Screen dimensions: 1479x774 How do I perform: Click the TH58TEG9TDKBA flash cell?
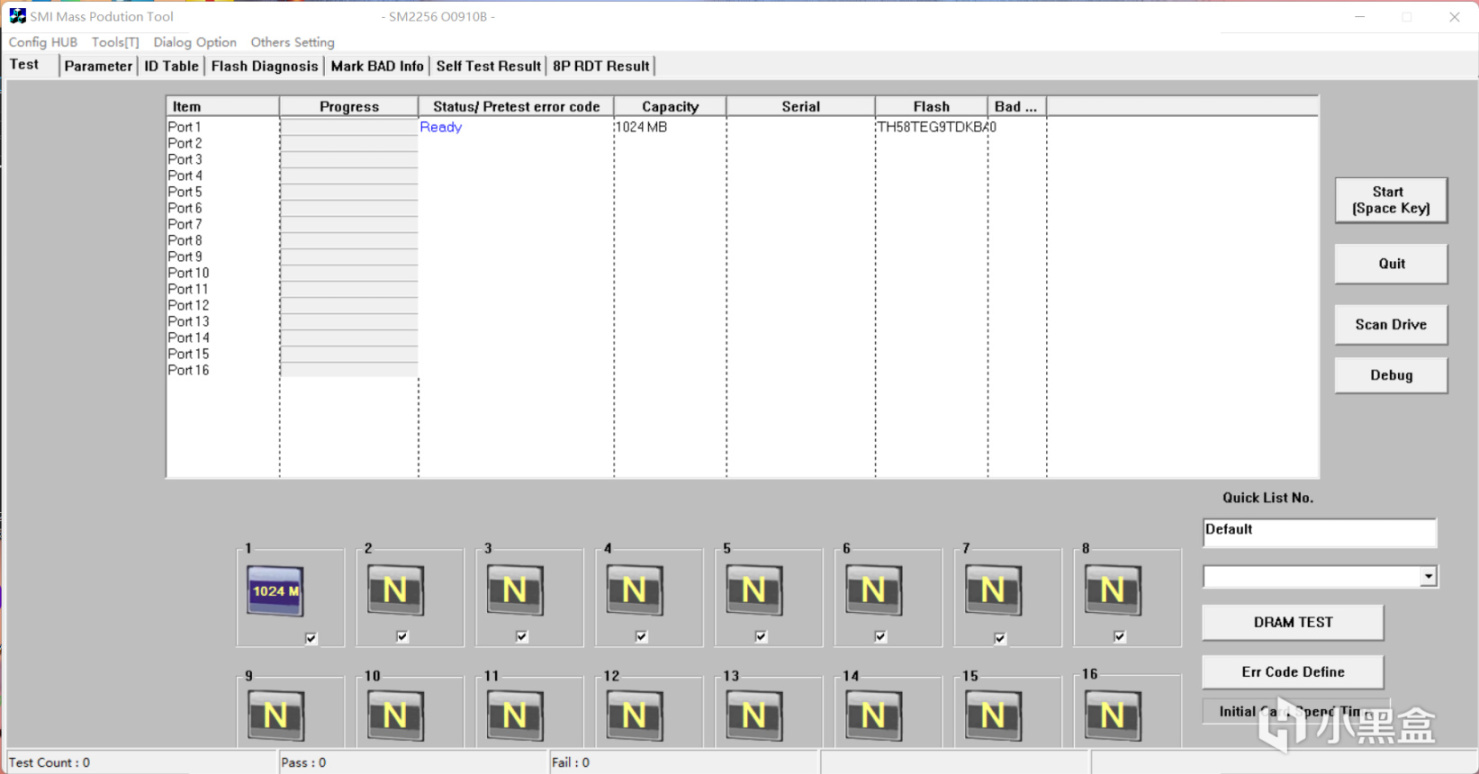pos(932,127)
